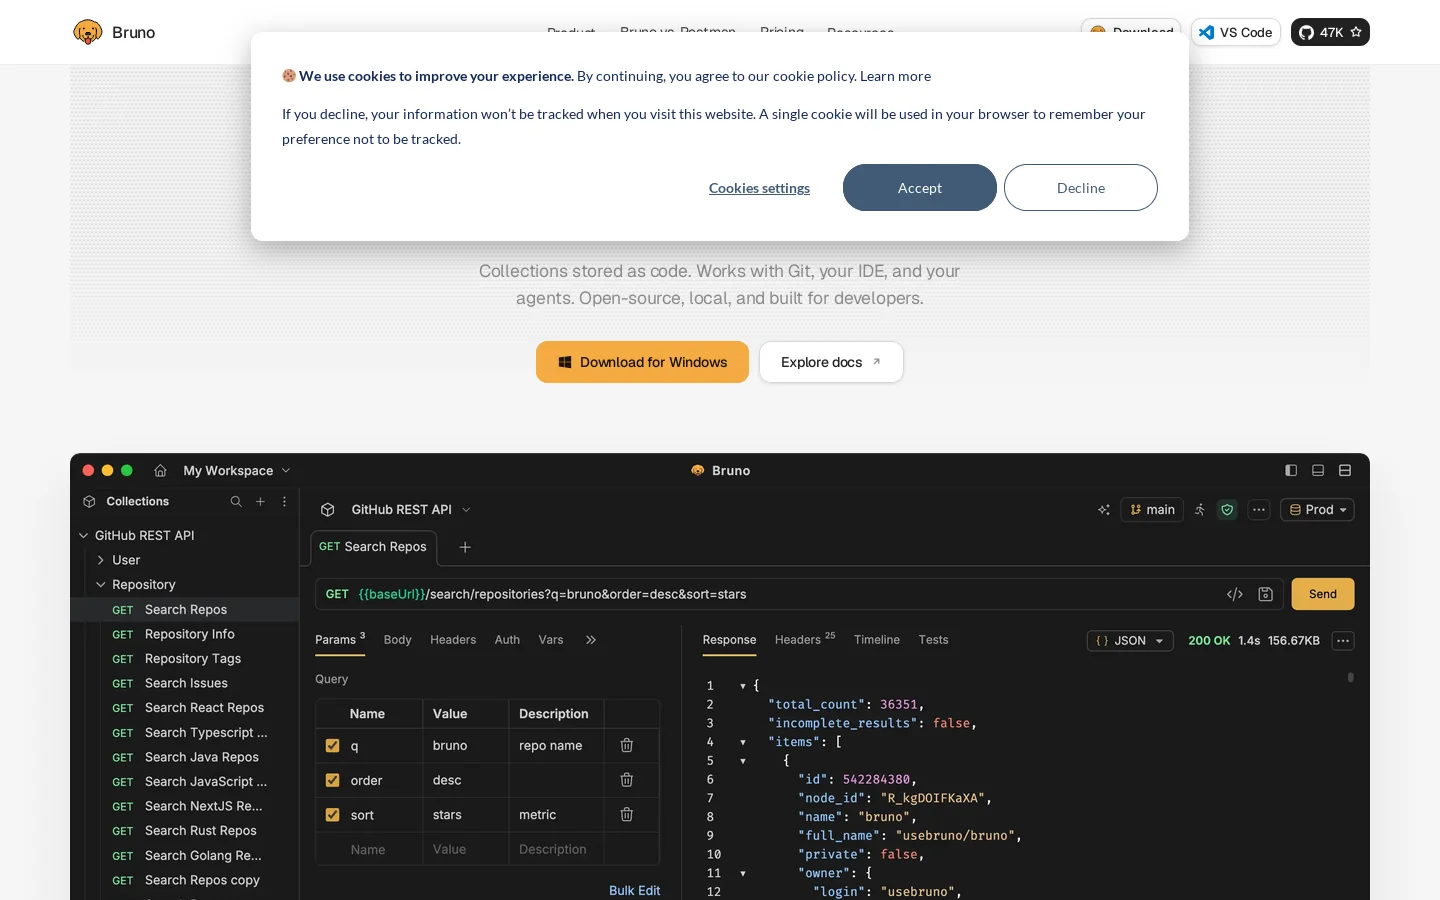Image resolution: width=1440 pixels, height=900 pixels.
Task: Open the JSON response format dropdown
Action: coord(1130,641)
